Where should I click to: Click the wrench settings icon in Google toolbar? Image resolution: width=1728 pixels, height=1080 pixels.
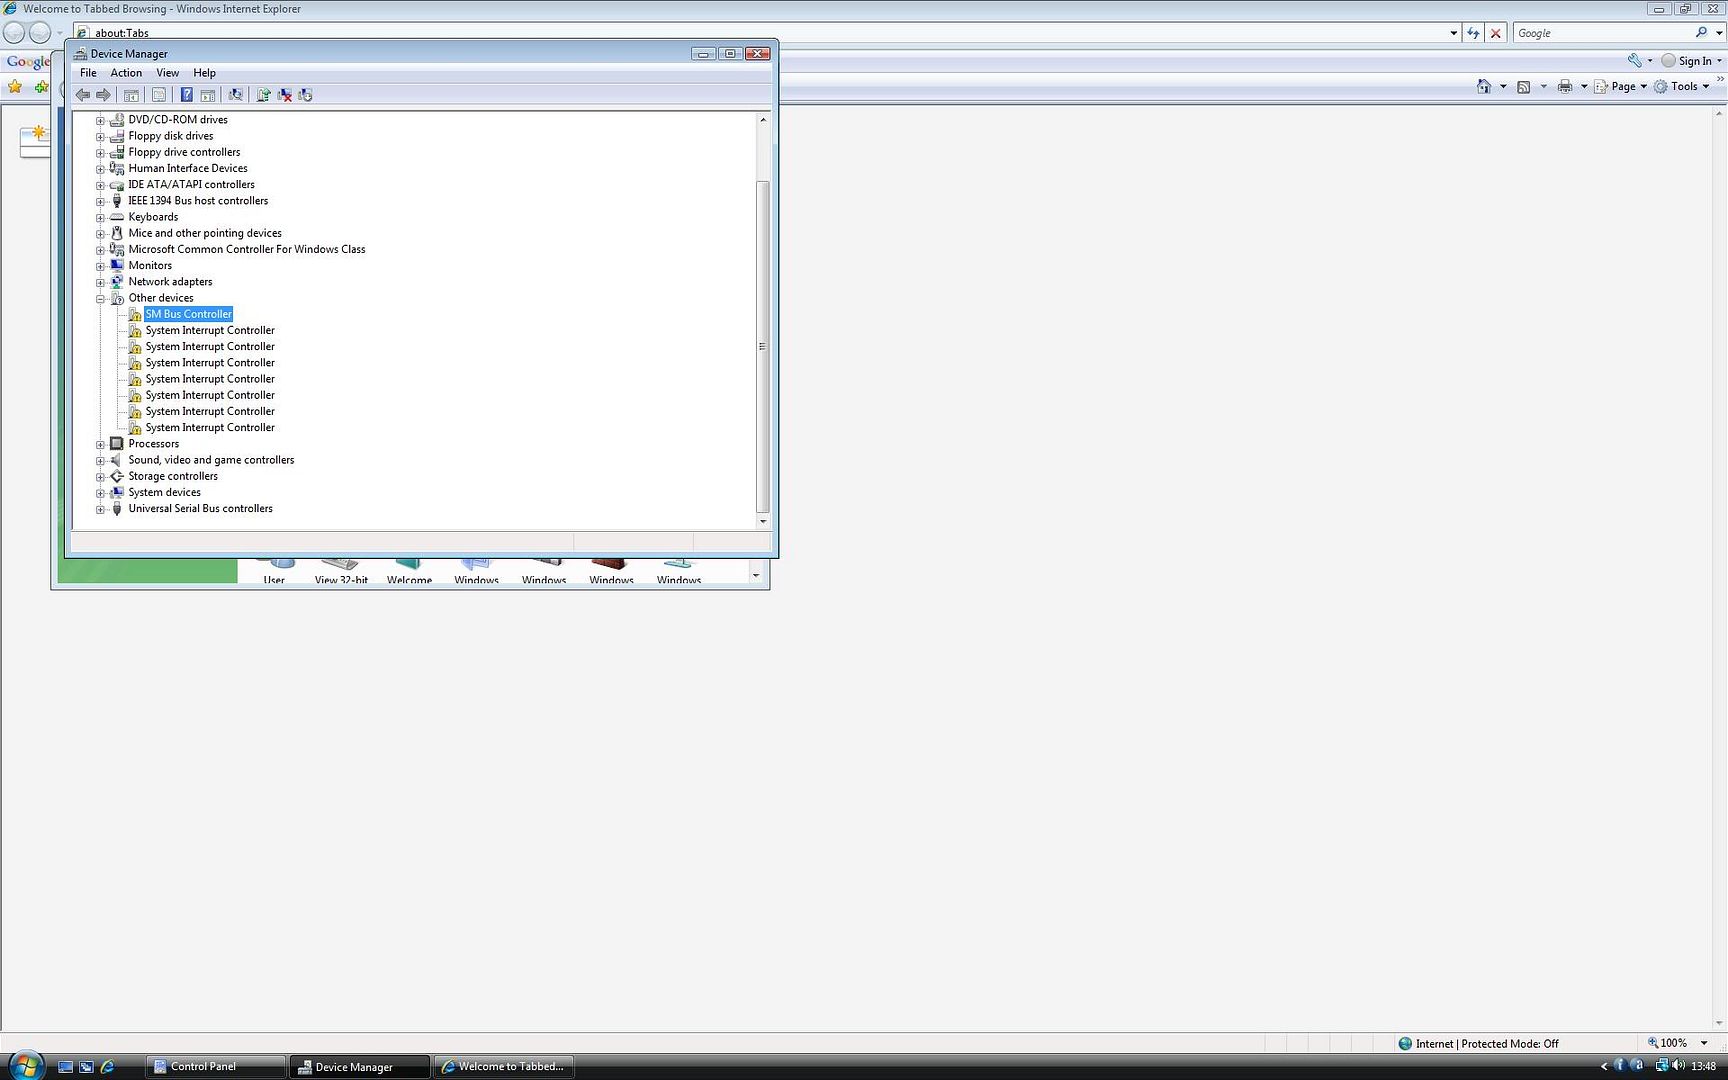tap(1634, 61)
